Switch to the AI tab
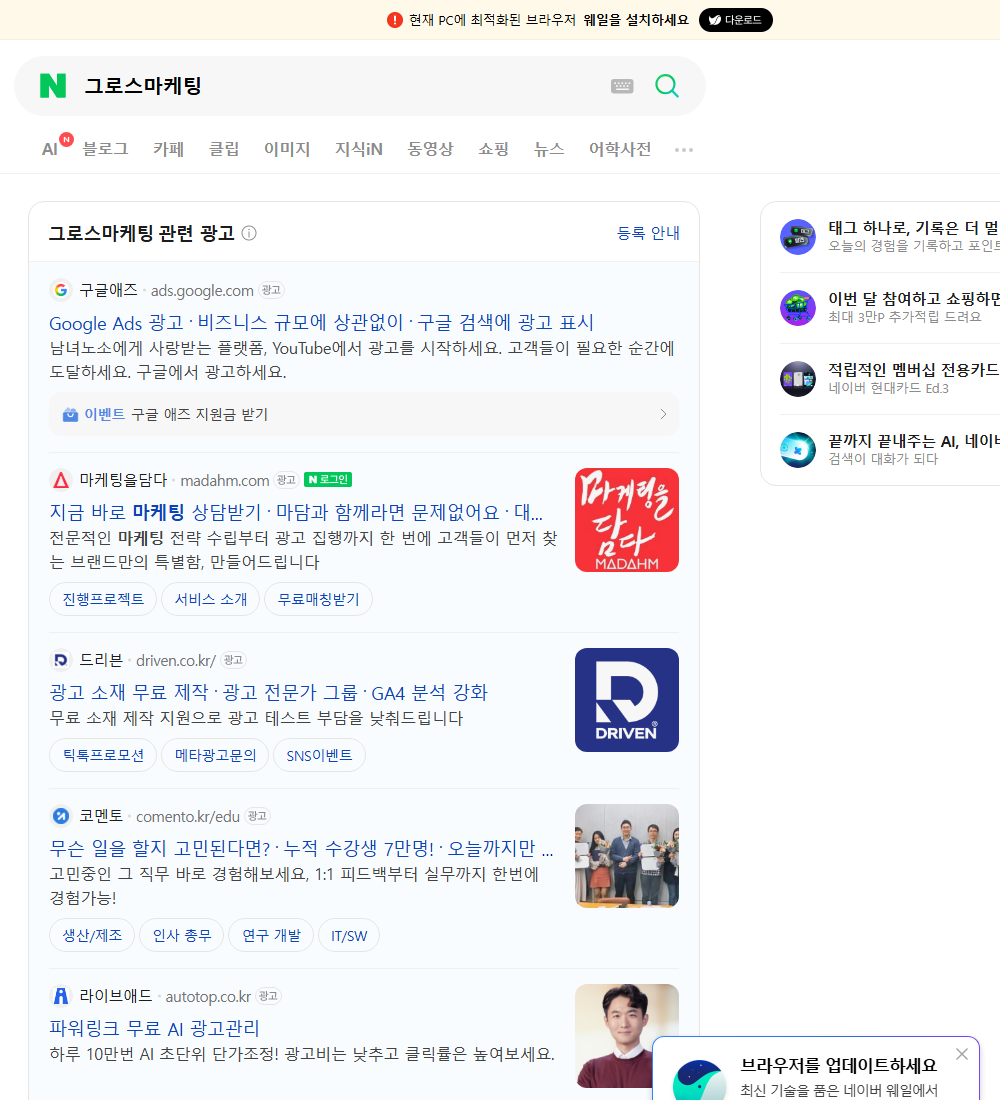This screenshot has height=1100, width=1000. click(50, 149)
